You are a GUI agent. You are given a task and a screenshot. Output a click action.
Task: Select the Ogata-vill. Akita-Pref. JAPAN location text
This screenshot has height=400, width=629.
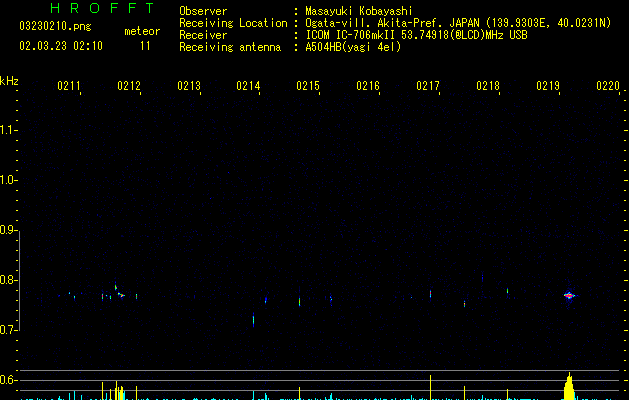click(458, 23)
